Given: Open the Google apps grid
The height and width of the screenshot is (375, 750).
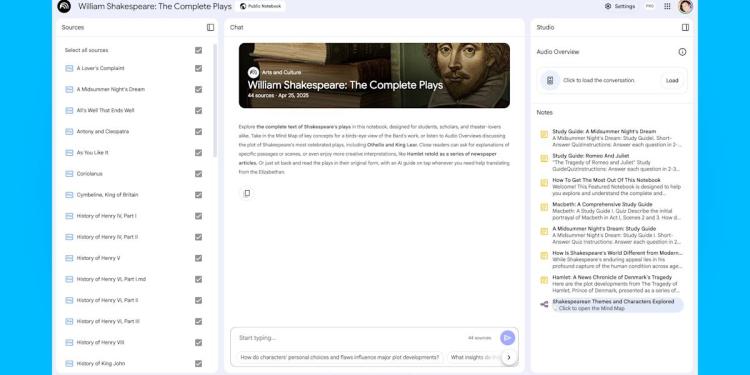Looking at the screenshot, I should (x=667, y=6).
